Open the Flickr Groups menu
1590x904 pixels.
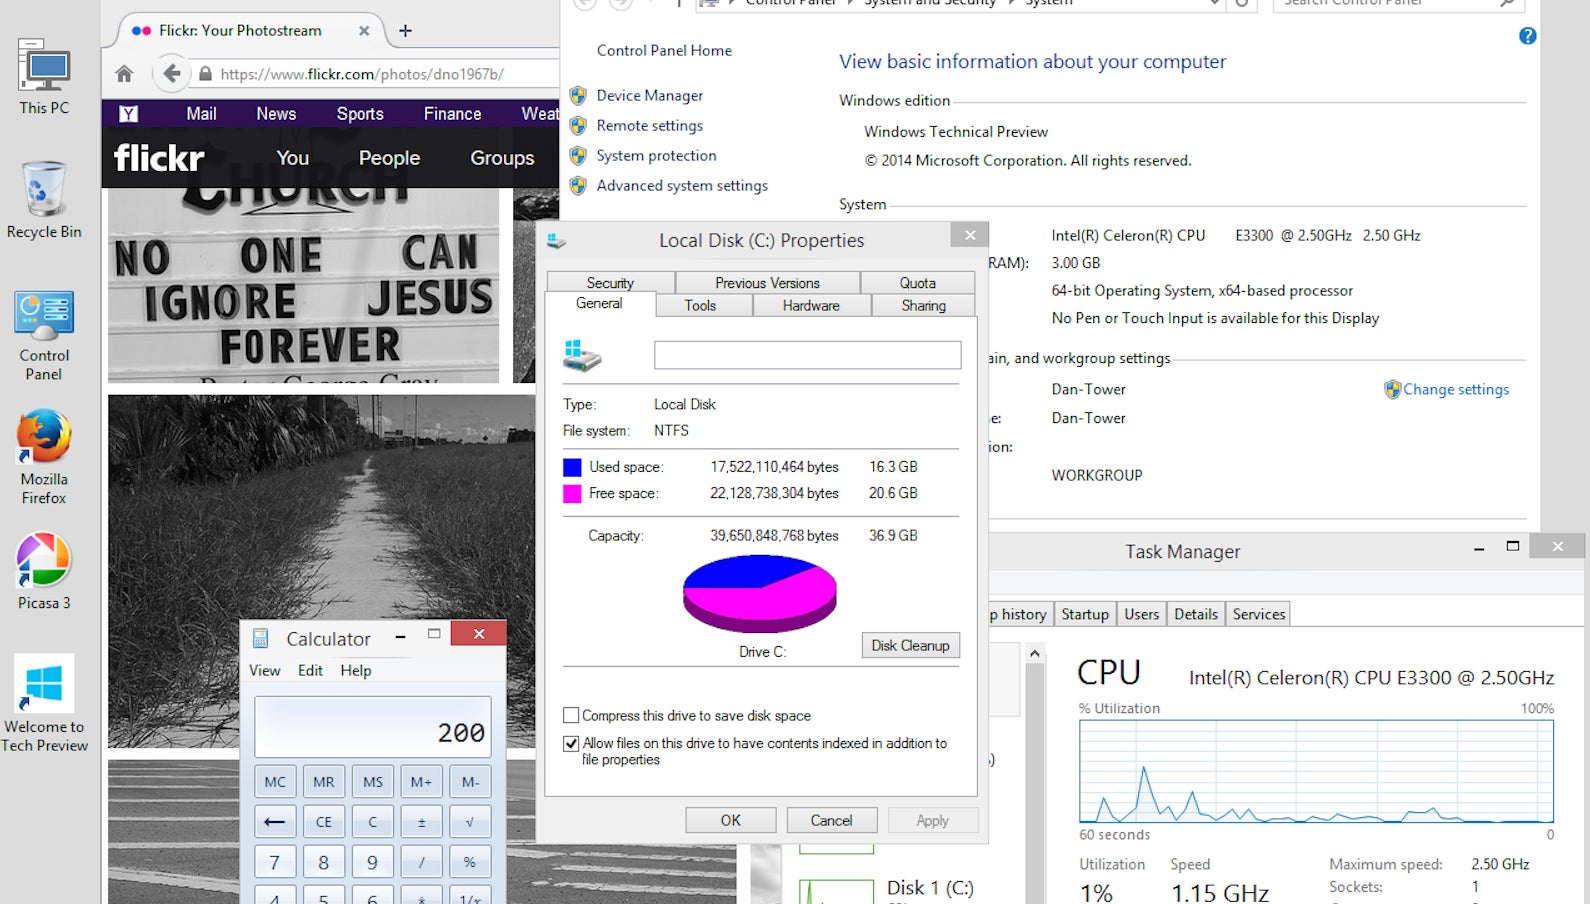pyautogui.click(x=502, y=158)
